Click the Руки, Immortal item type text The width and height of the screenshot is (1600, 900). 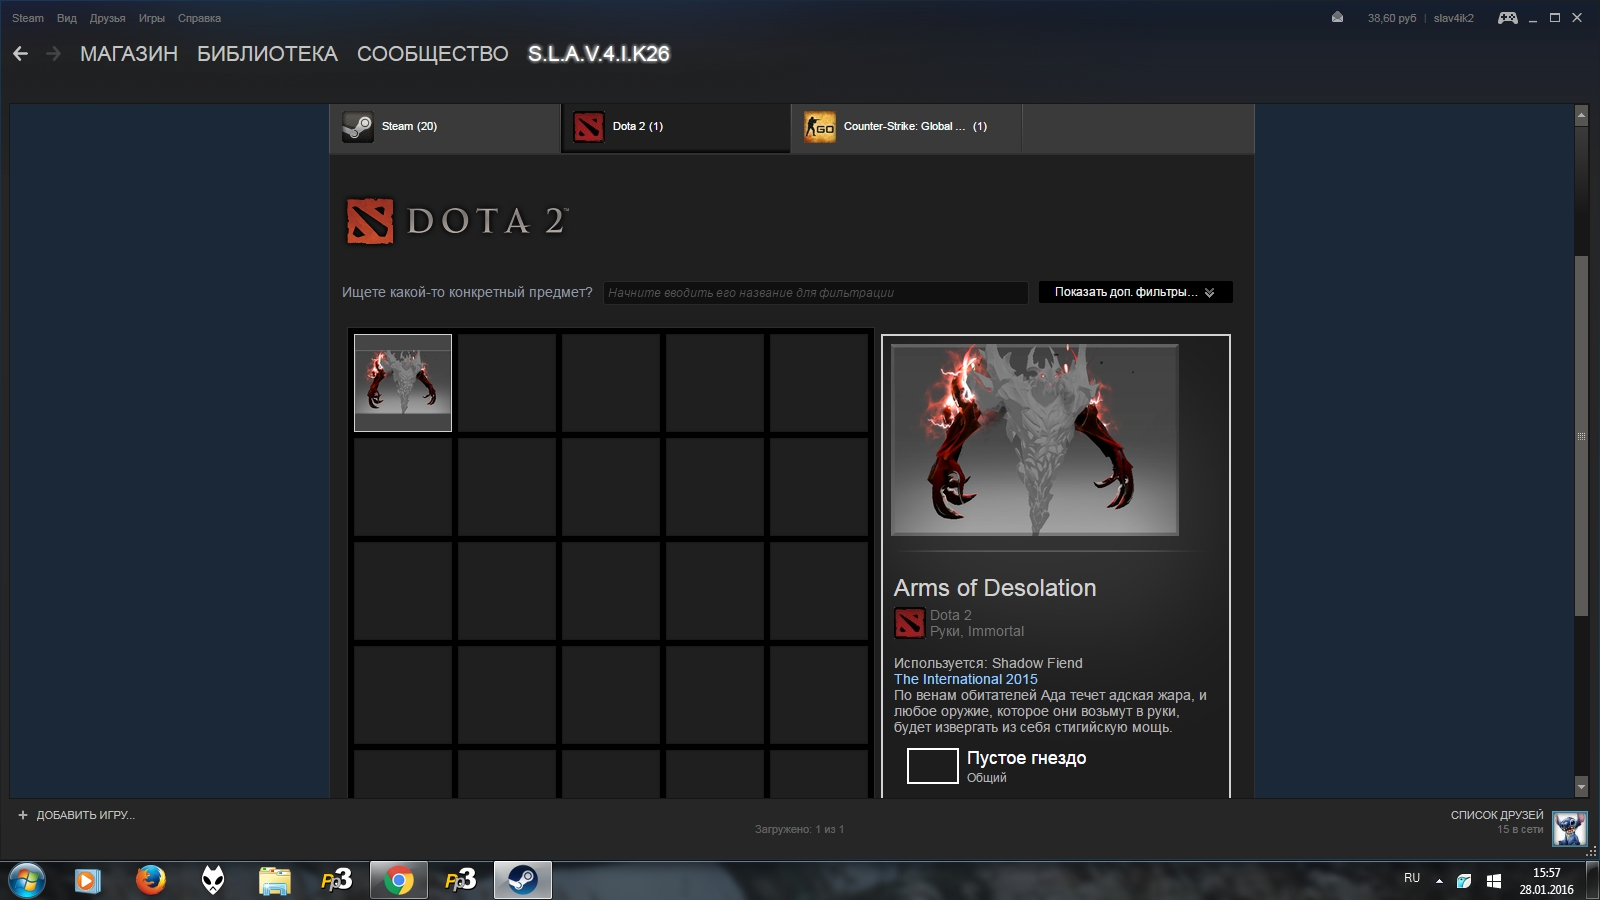click(977, 631)
